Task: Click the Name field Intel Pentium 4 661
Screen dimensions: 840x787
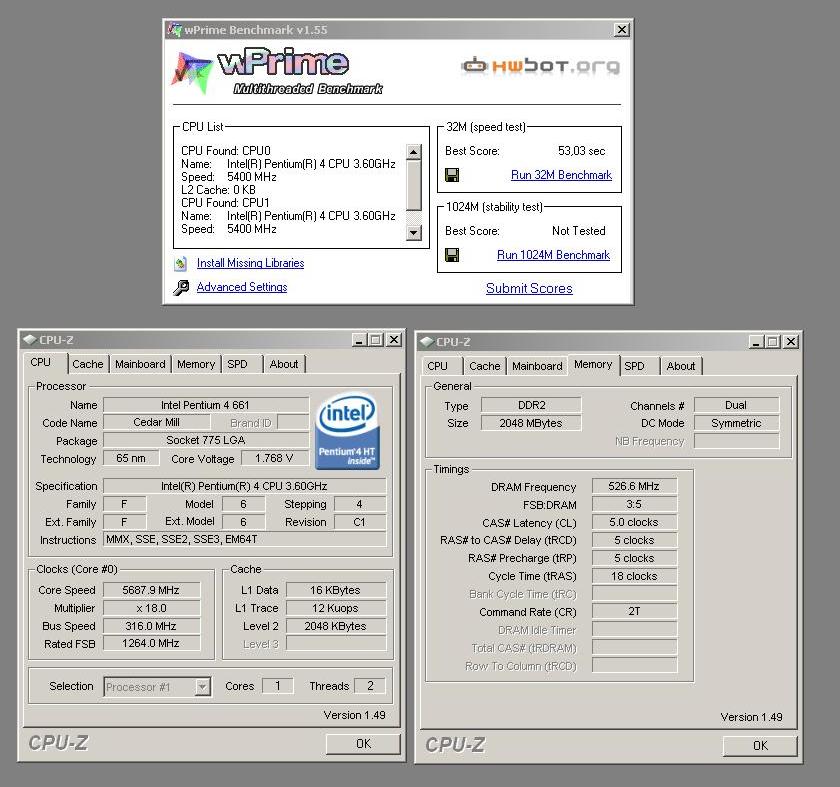Action: [206, 405]
